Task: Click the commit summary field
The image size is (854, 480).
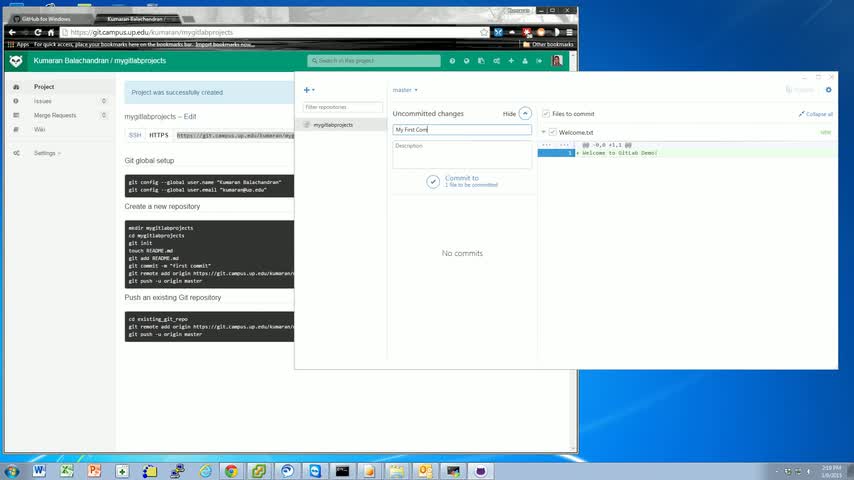Action: [x=462, y=130]
